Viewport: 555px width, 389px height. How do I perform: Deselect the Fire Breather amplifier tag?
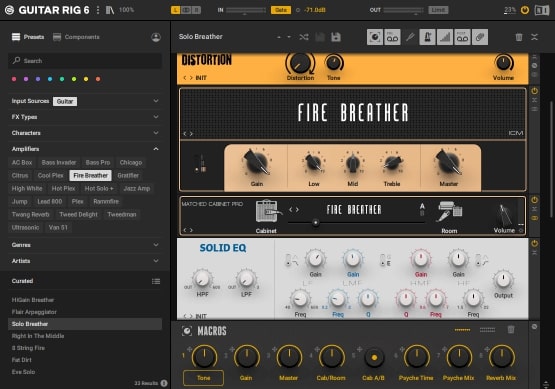(x=91, y=176)
